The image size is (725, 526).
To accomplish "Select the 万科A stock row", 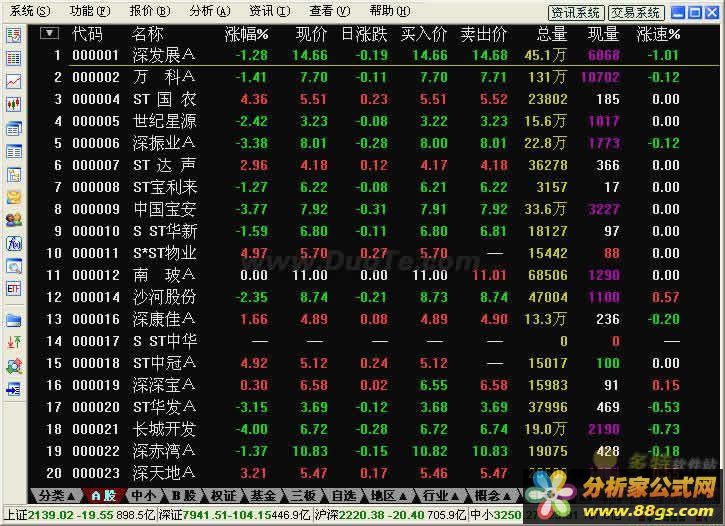I will [375, 77].
